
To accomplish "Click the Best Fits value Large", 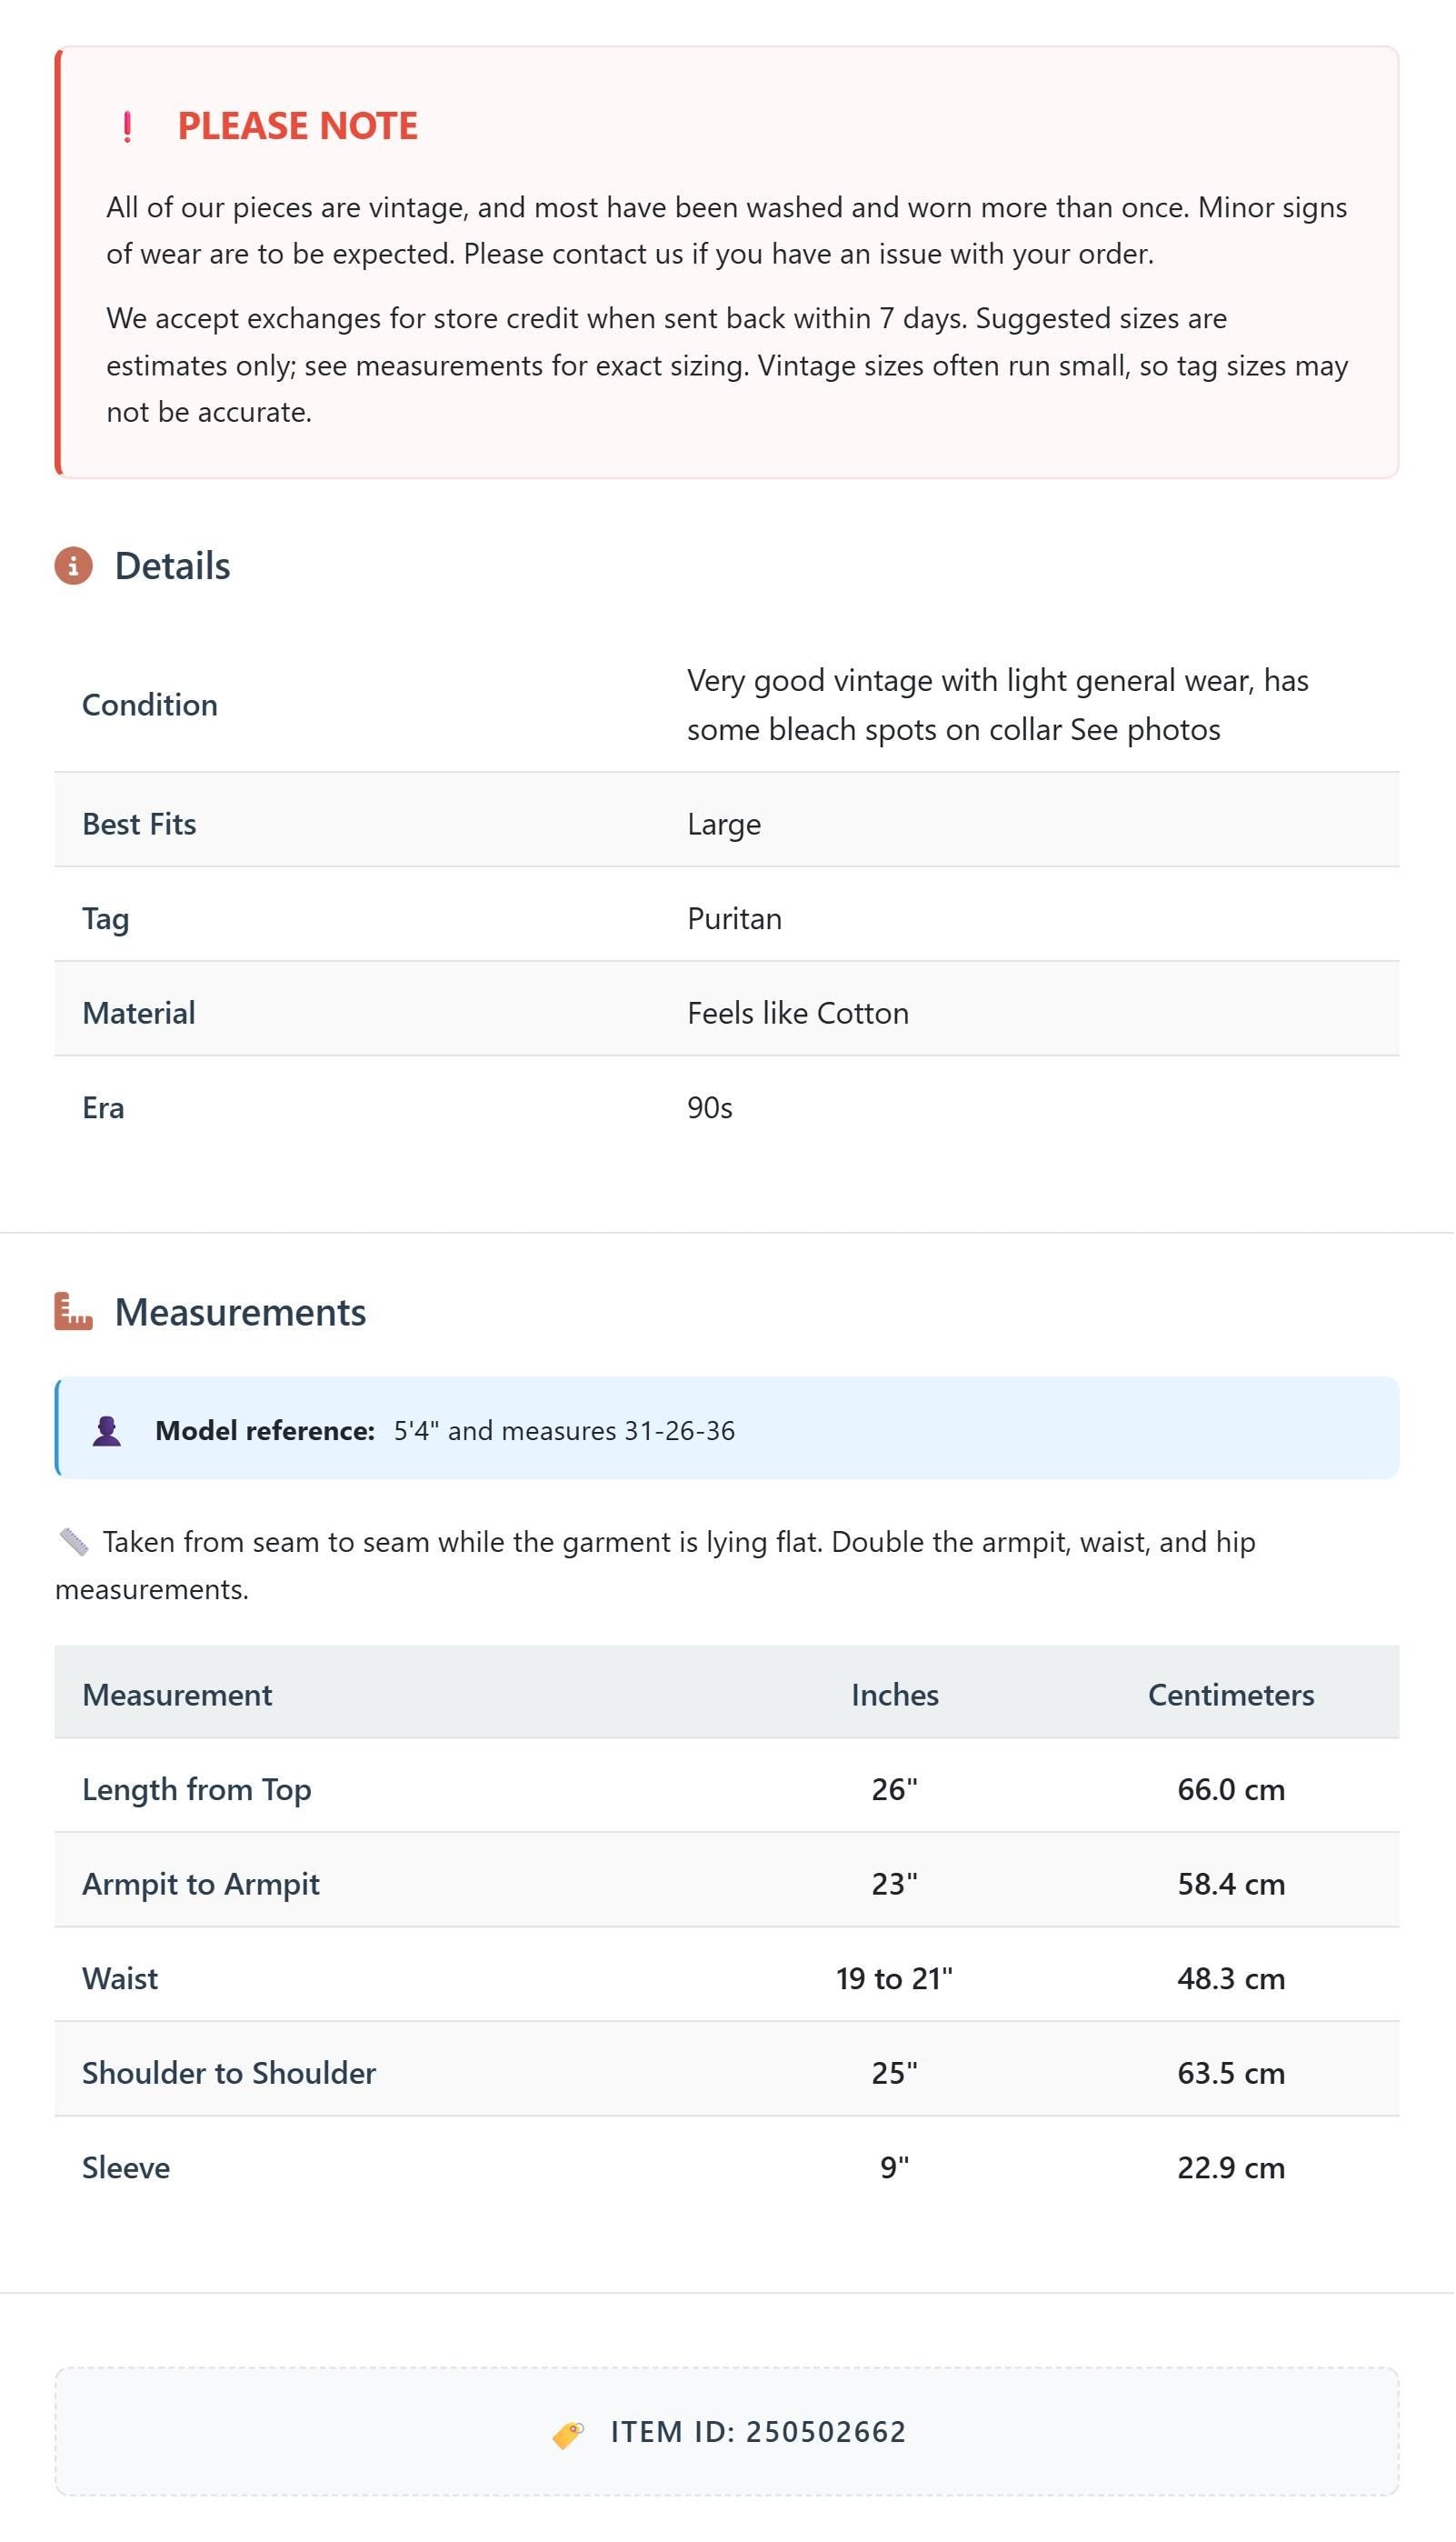I will pos(724,824).
